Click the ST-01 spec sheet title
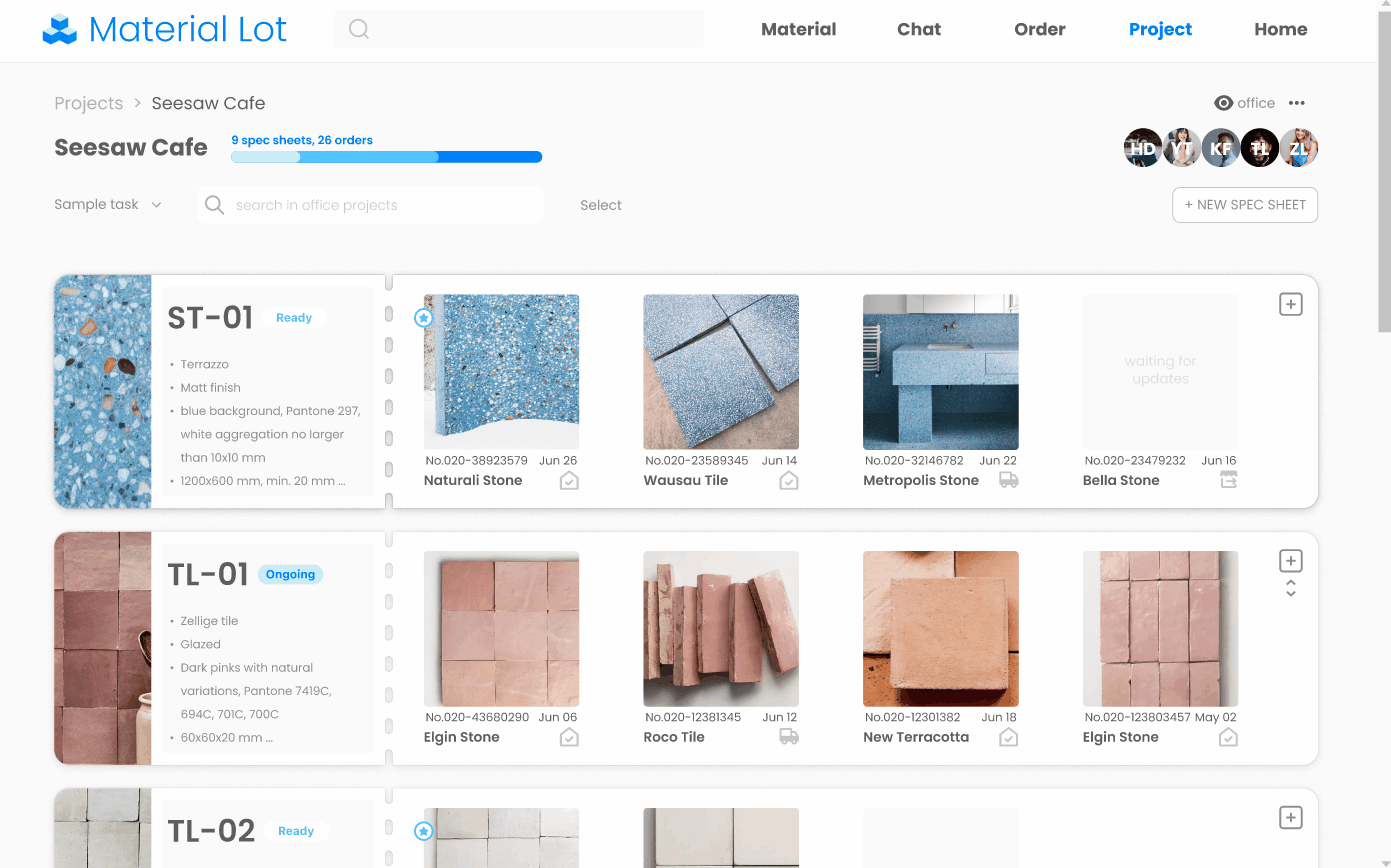 tap(210, 317)
